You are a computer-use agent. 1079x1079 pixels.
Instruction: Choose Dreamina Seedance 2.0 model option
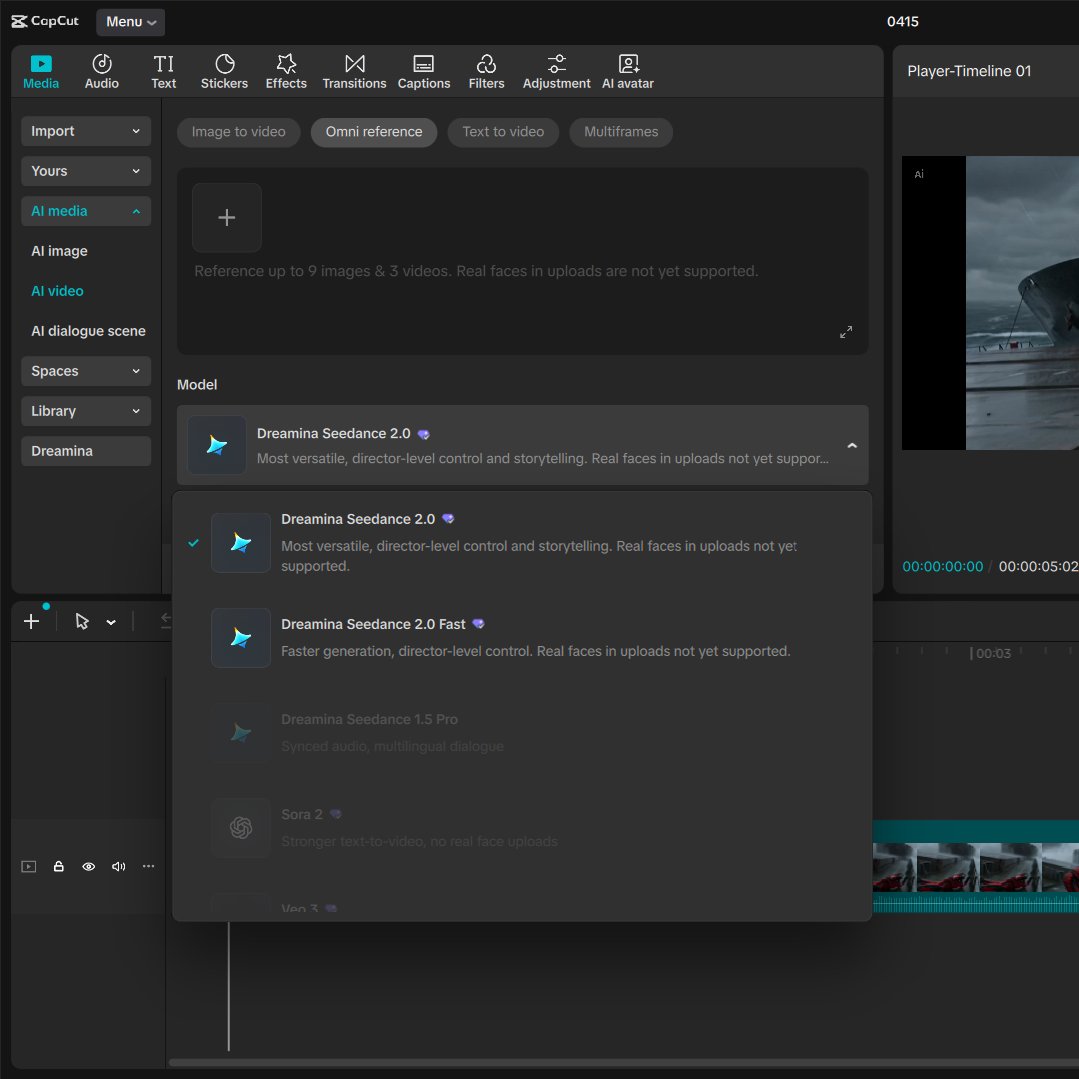coord(522,542)
